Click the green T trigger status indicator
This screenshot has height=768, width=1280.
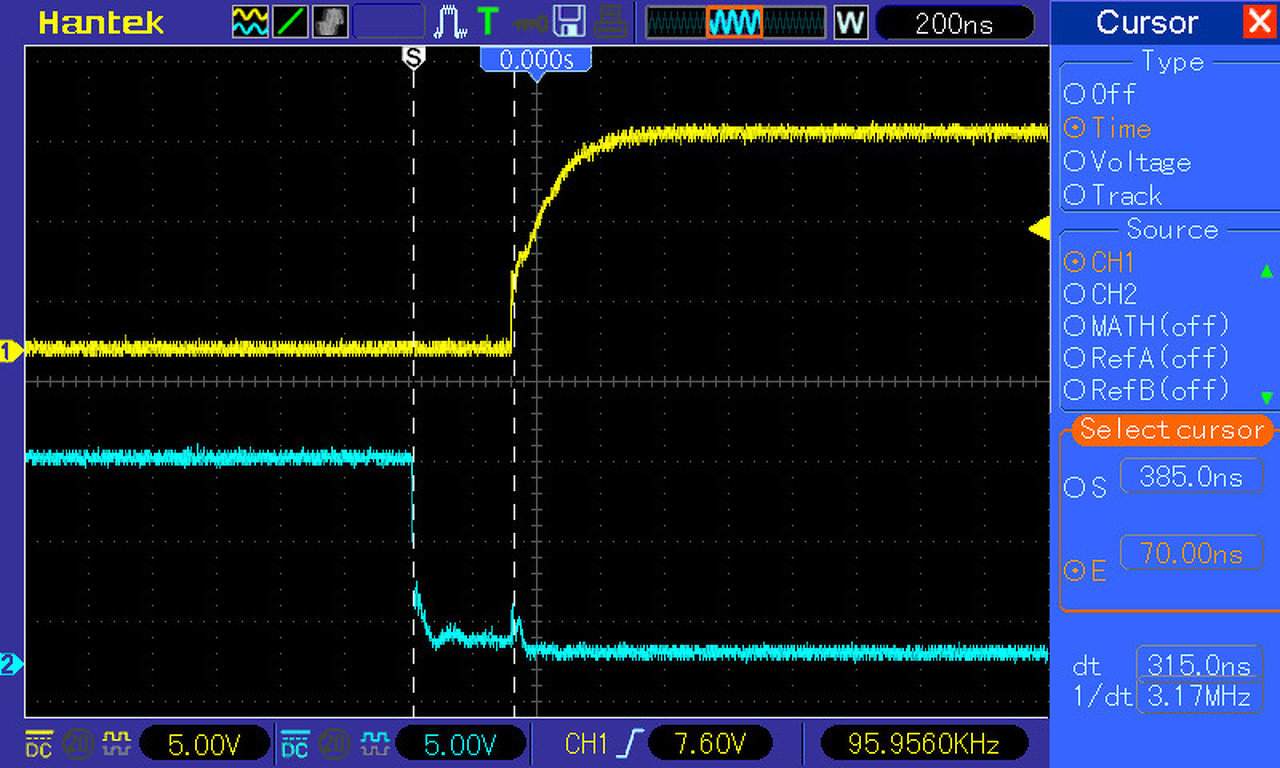(x=487, y=21)
